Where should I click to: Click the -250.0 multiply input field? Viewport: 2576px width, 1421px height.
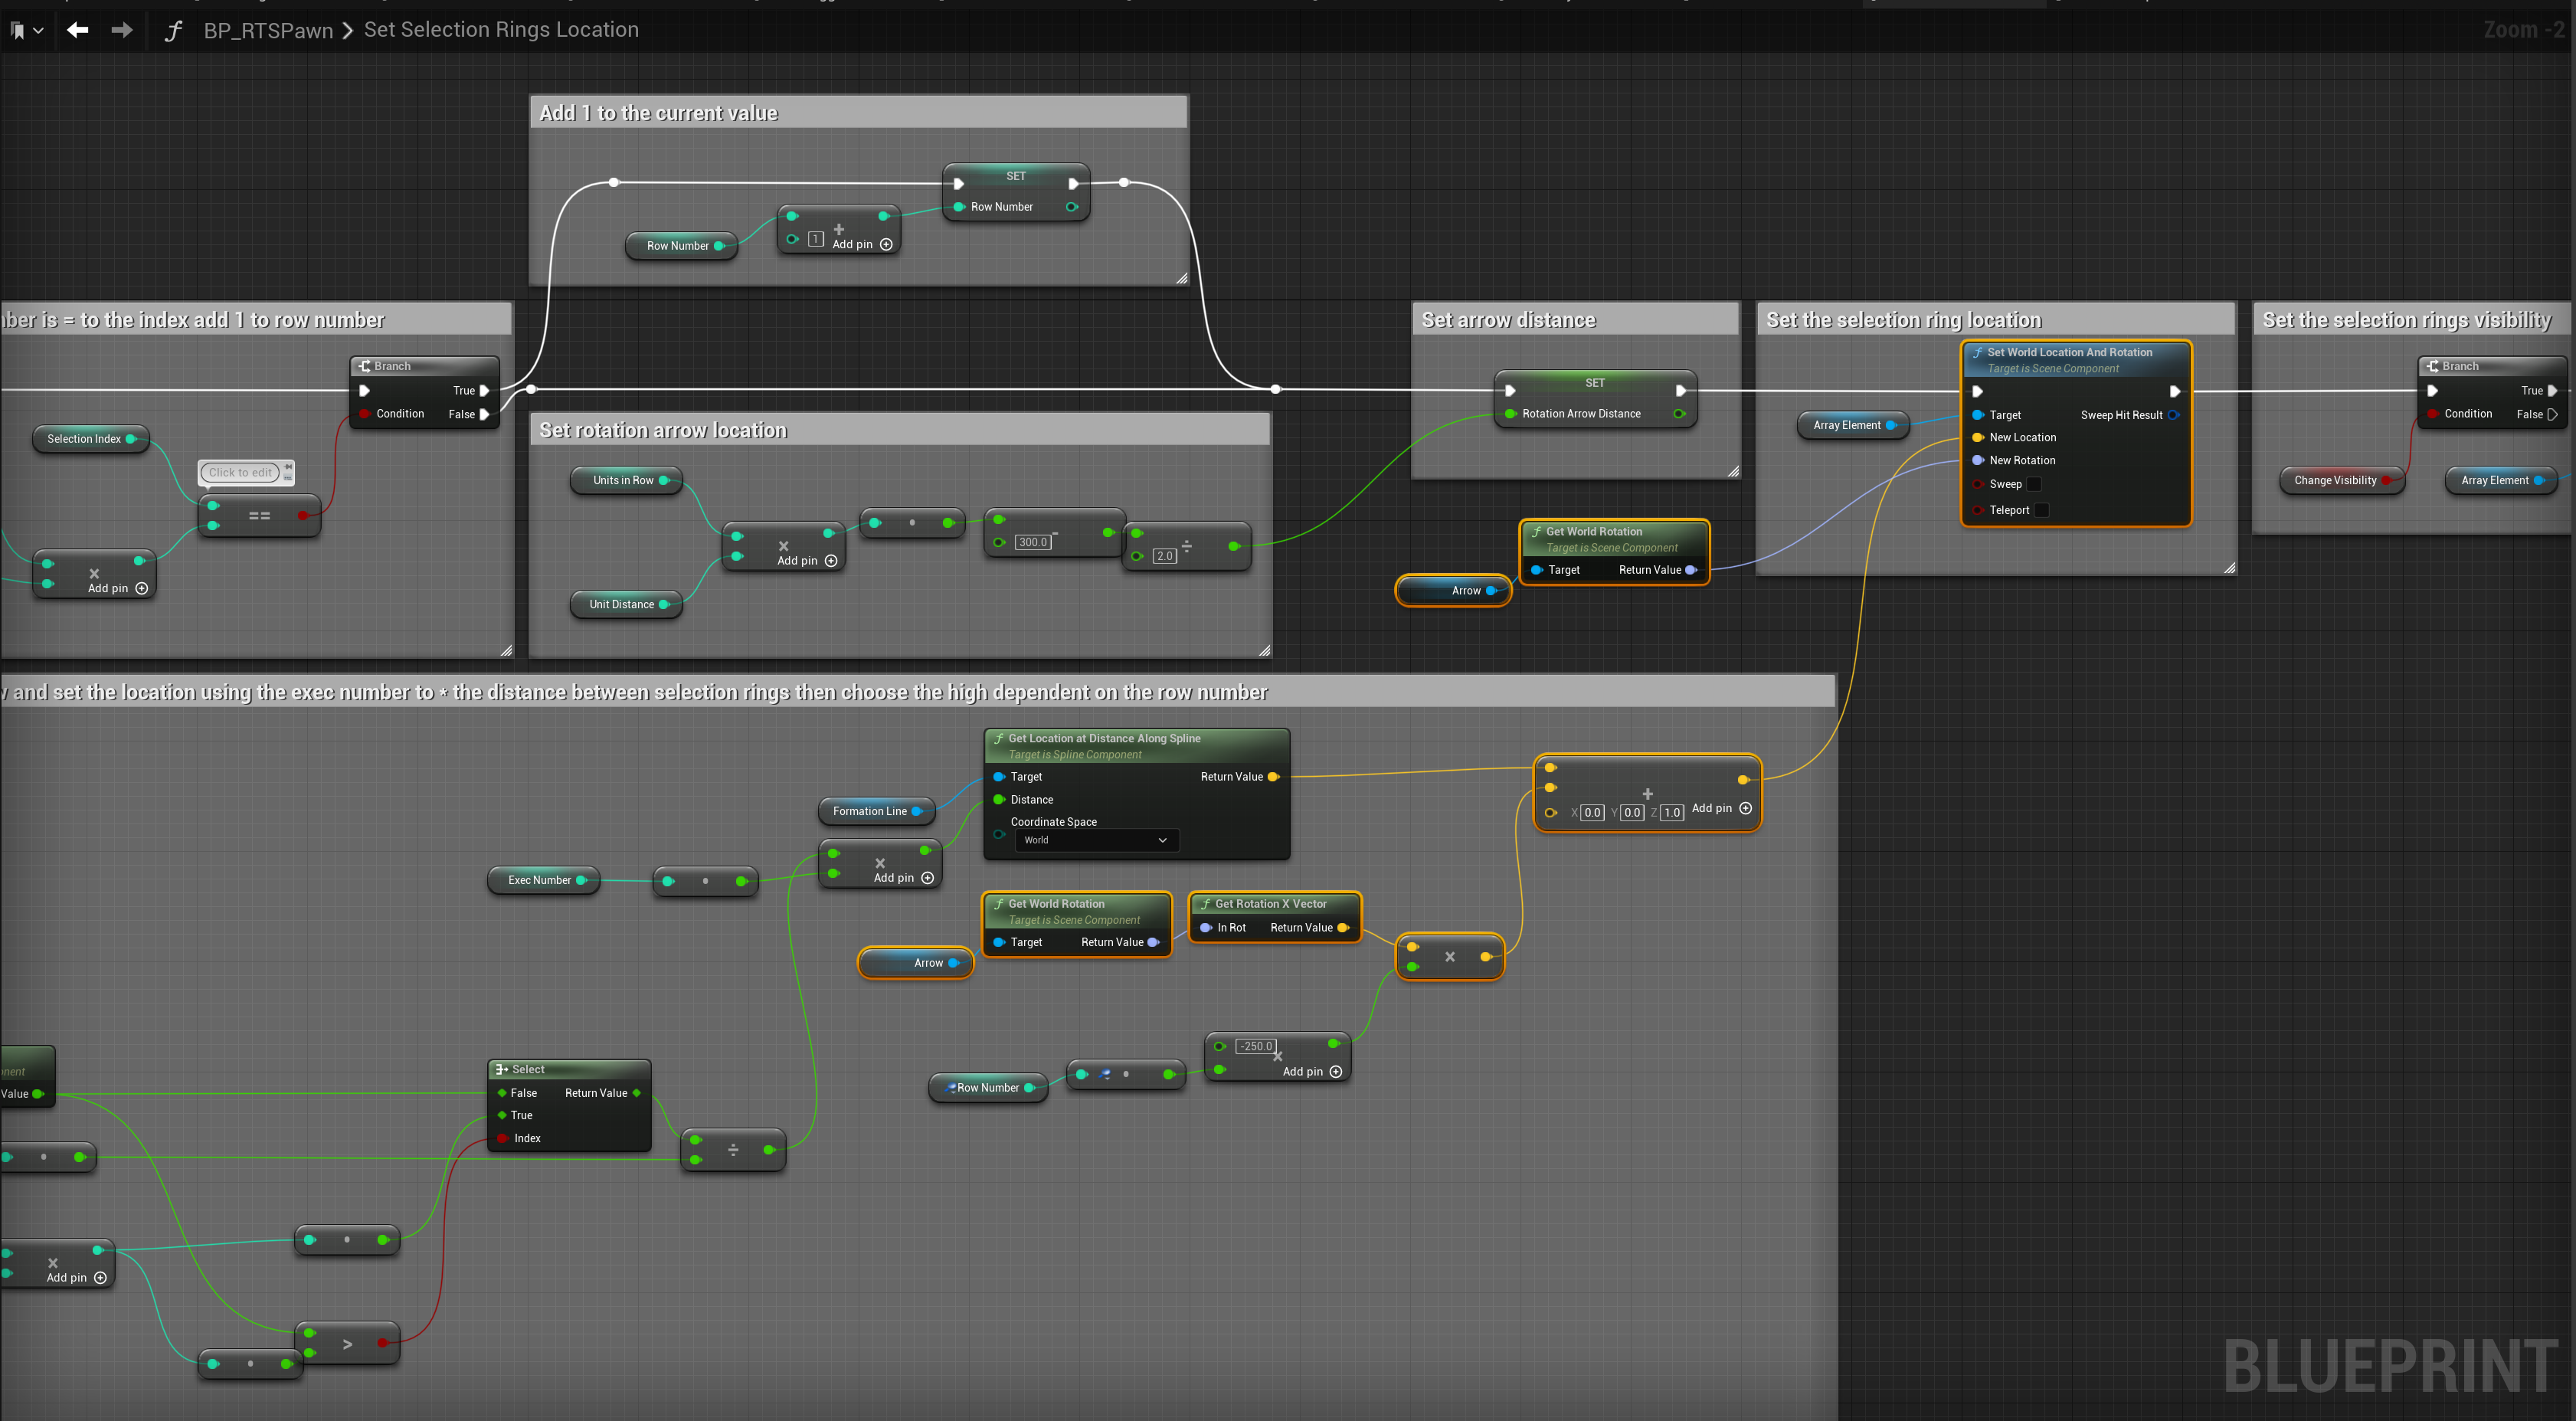pos(1255,1046)
